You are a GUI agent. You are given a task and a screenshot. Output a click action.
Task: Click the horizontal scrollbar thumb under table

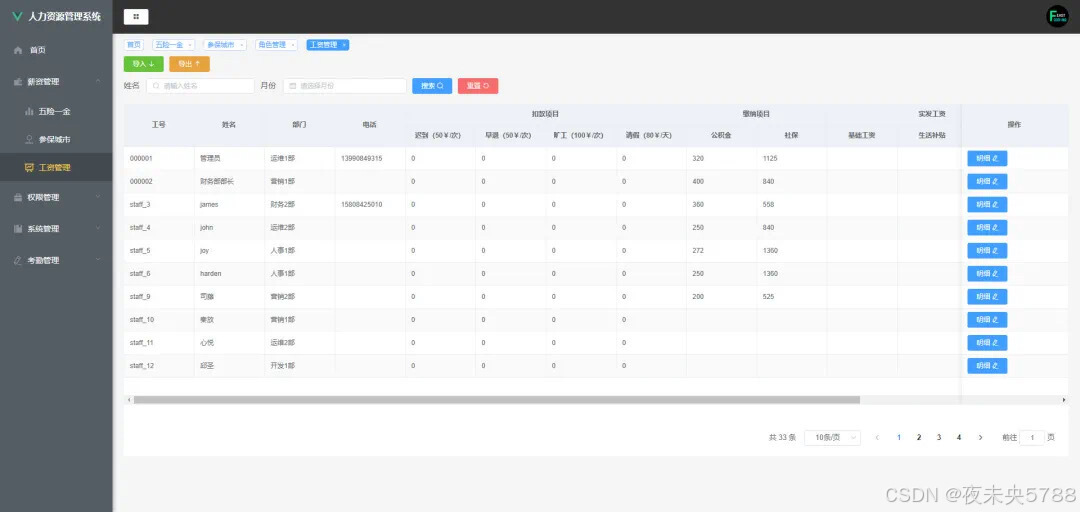click(497, 400)
